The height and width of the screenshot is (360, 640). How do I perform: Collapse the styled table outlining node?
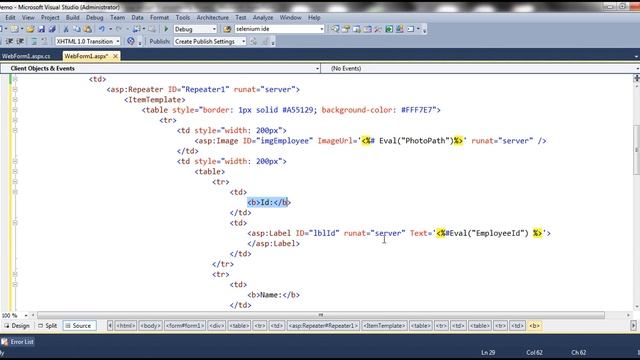(15, 110)
